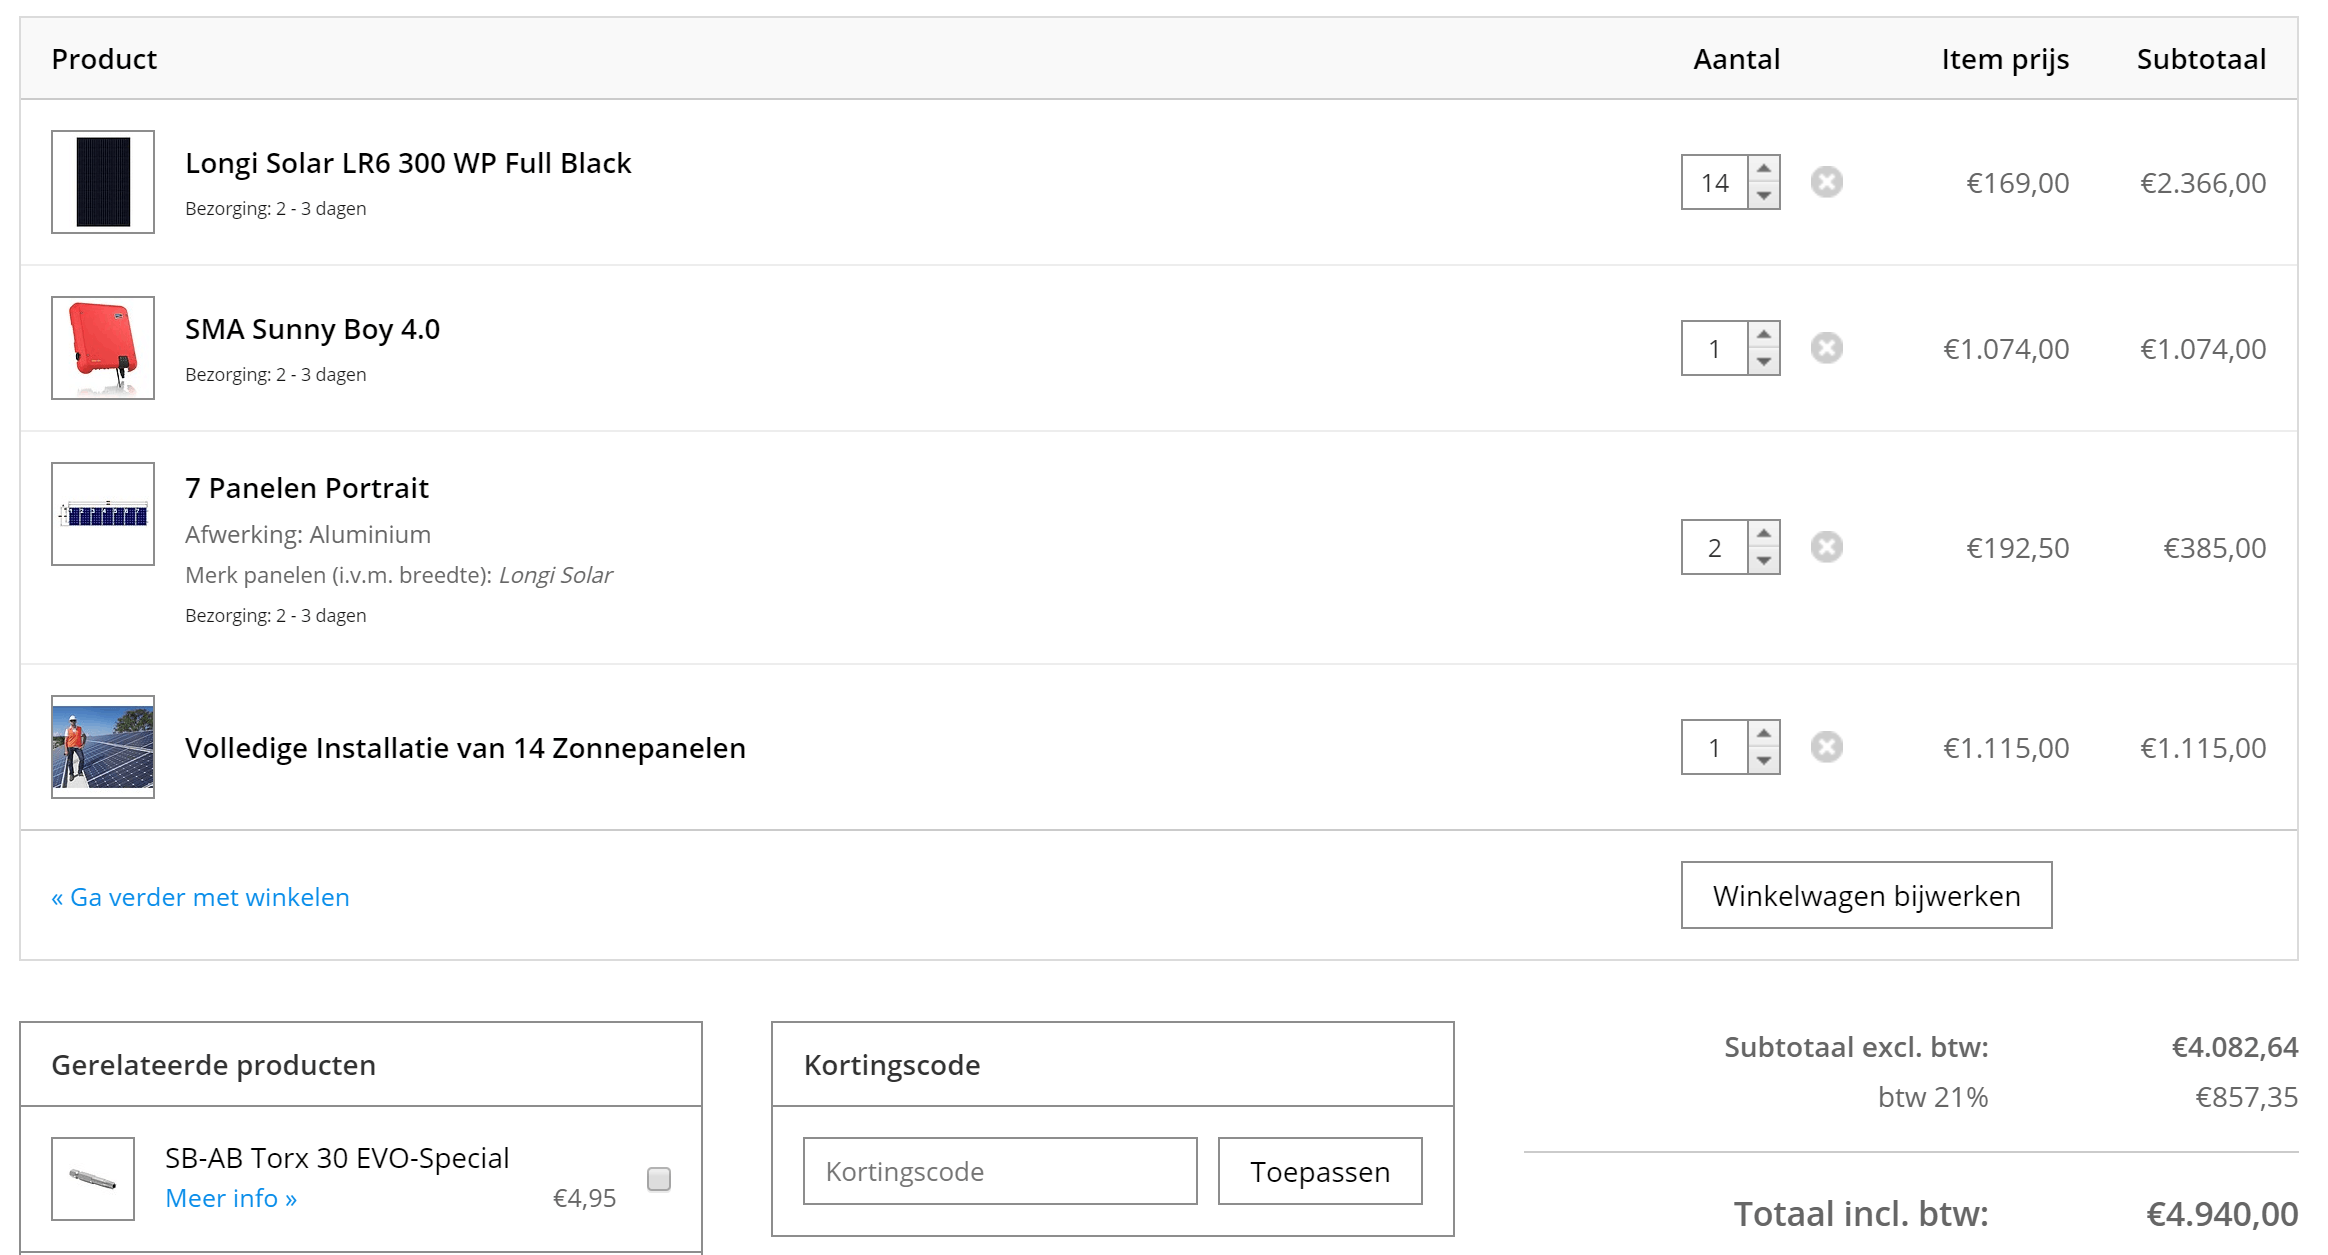Open Longi Solar LR6 300 WP Full Black

click(408, 163)
